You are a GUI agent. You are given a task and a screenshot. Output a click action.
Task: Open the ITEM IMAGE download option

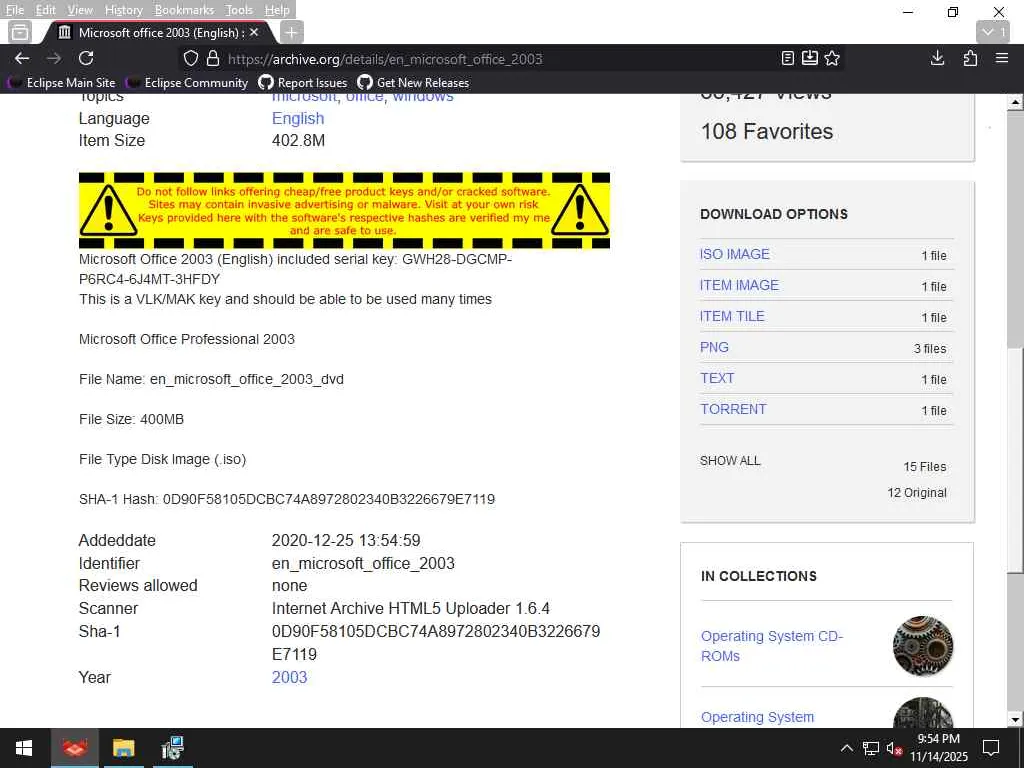click(x=739, y=285)
